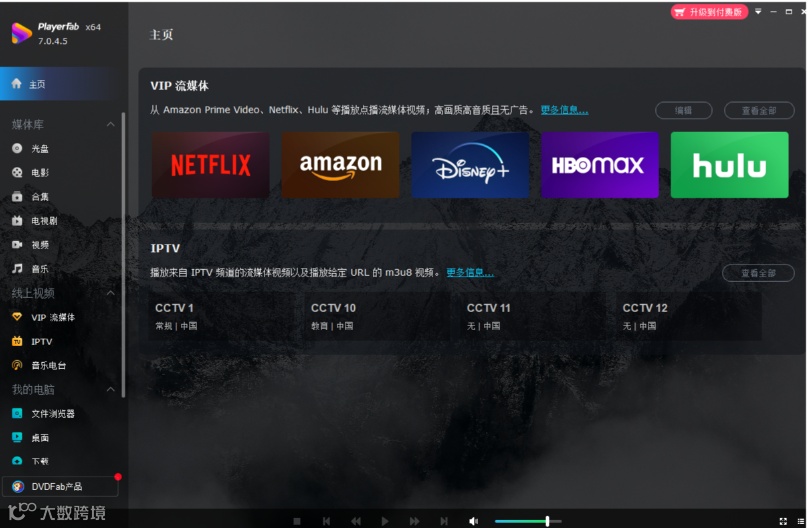809x528 pixels.
Task: Click the Play button
Action: 385,521
